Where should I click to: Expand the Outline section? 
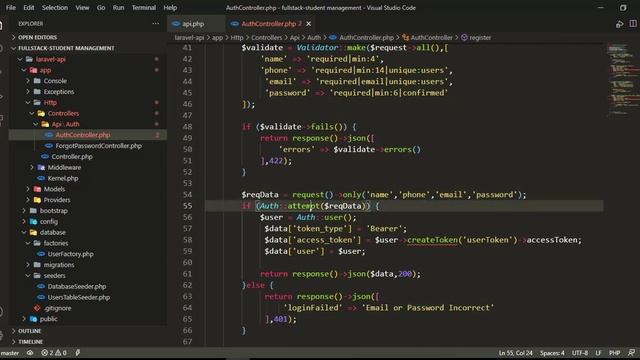29,331
